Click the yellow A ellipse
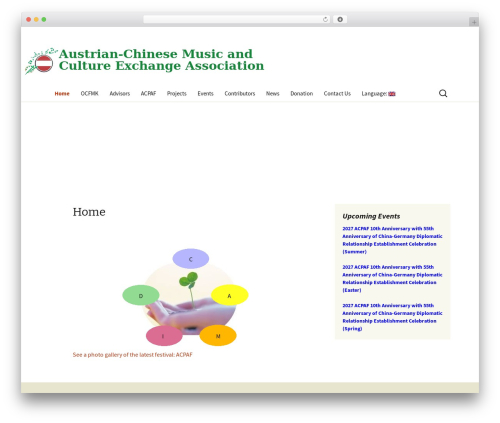Image resolution: width=500 pixels, height=423 pixels. coord(230,295)
